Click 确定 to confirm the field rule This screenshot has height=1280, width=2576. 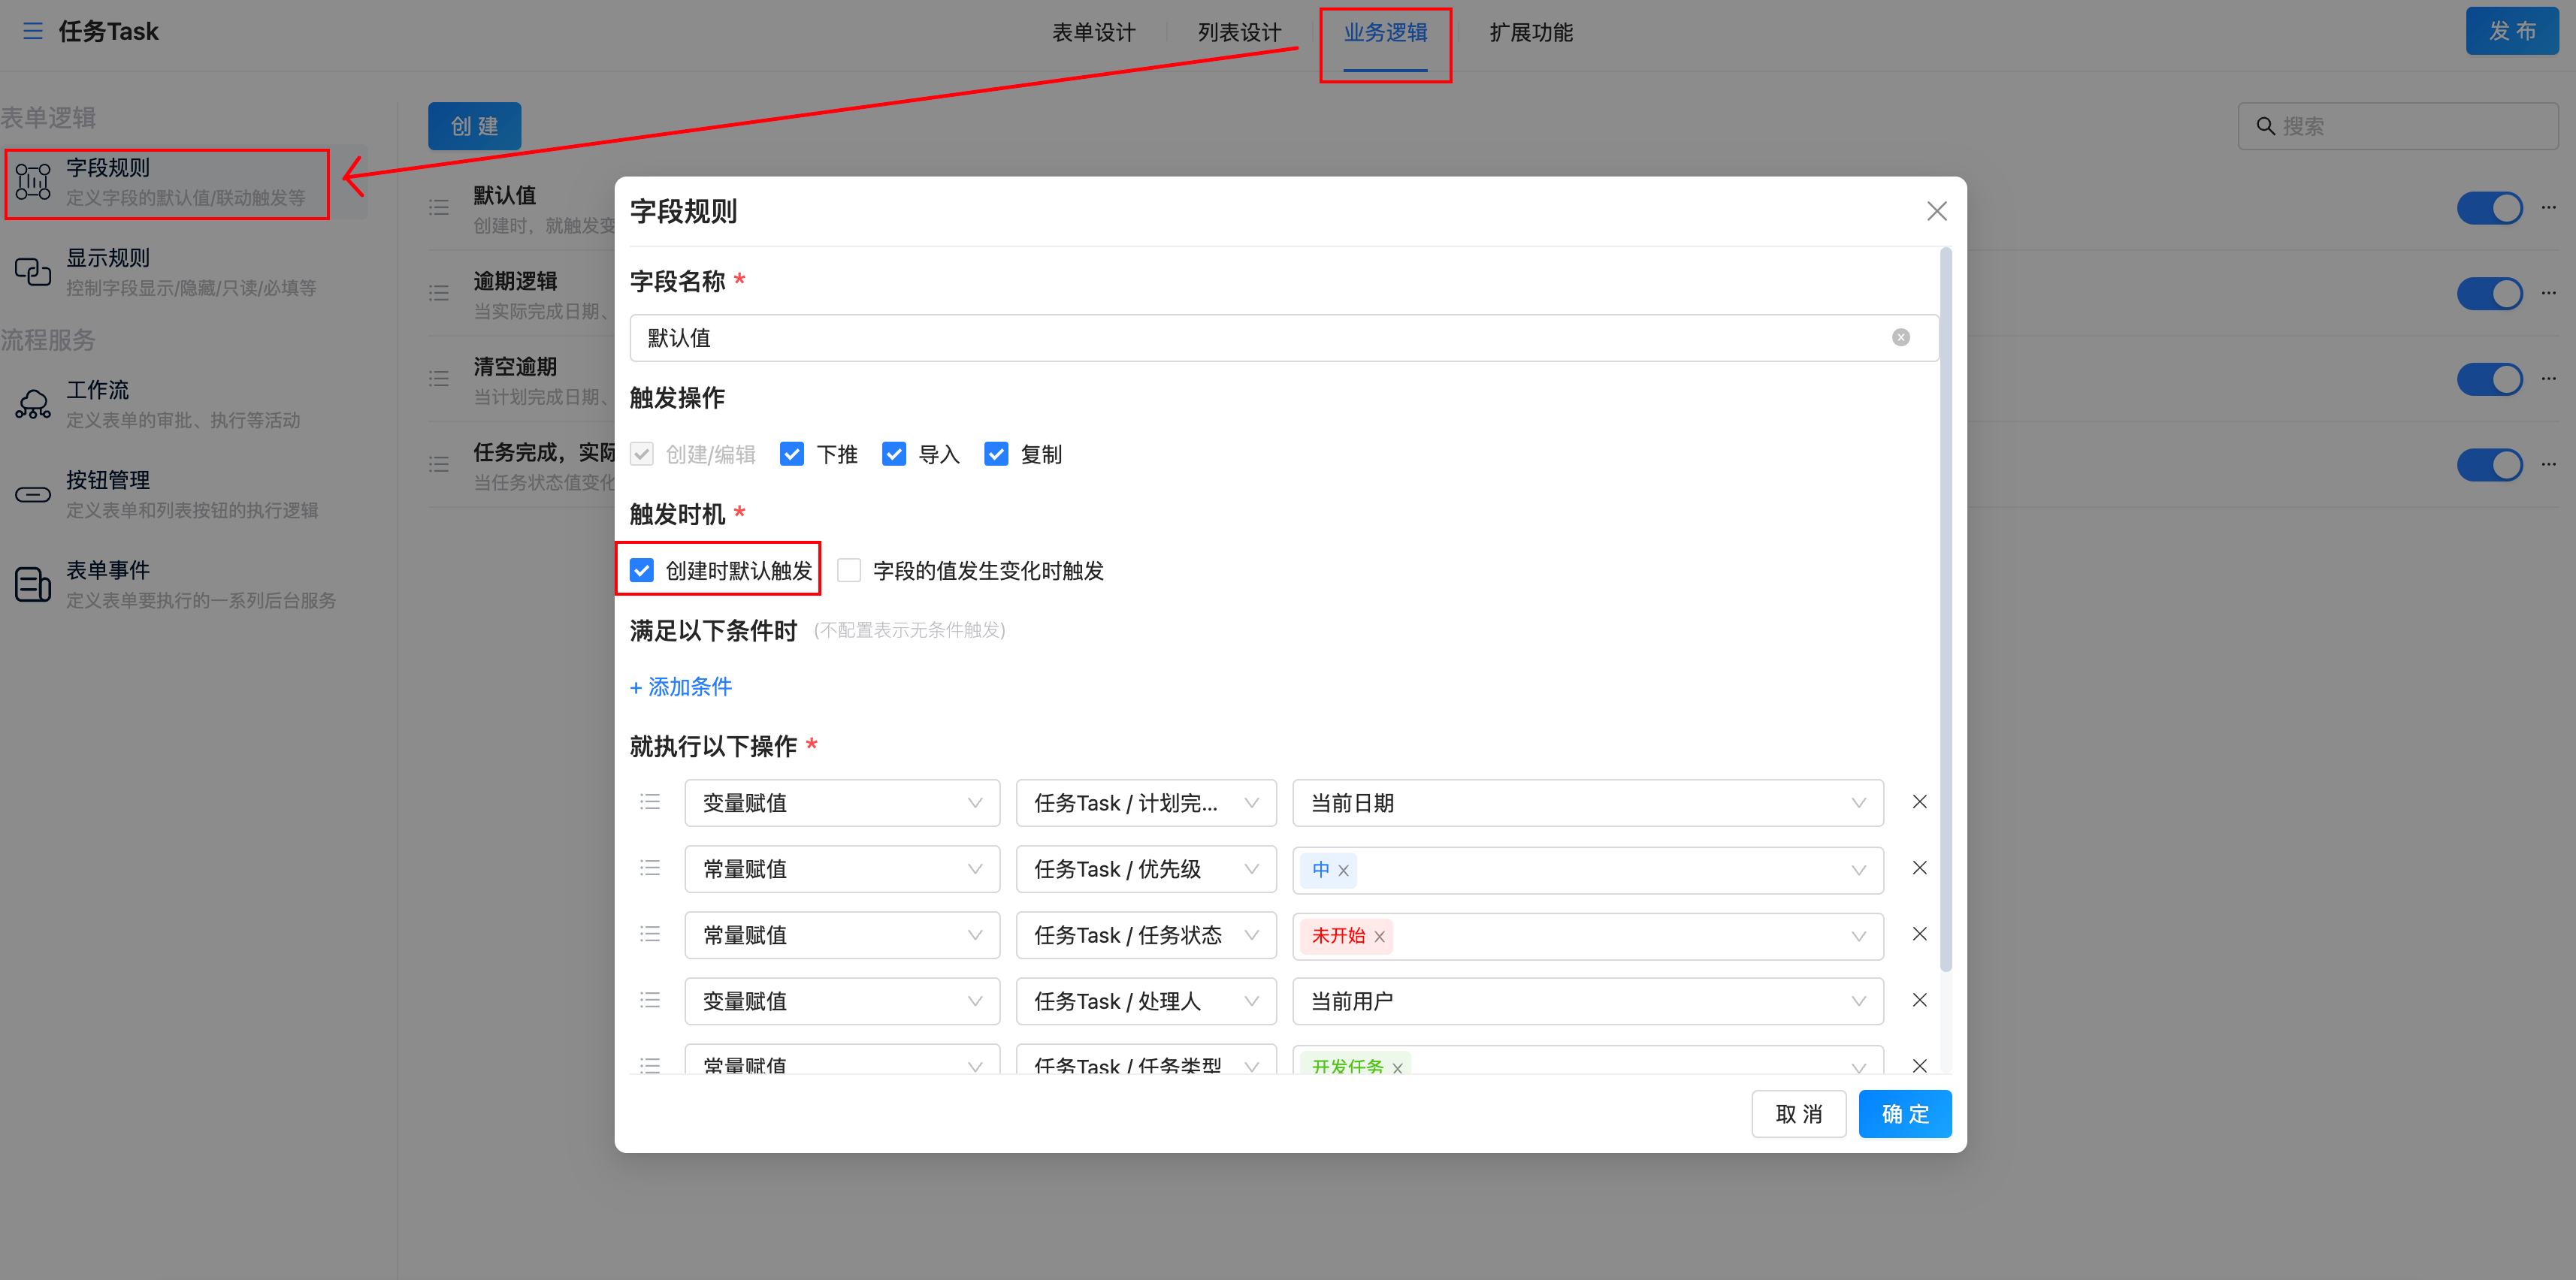point(1905,1114)
